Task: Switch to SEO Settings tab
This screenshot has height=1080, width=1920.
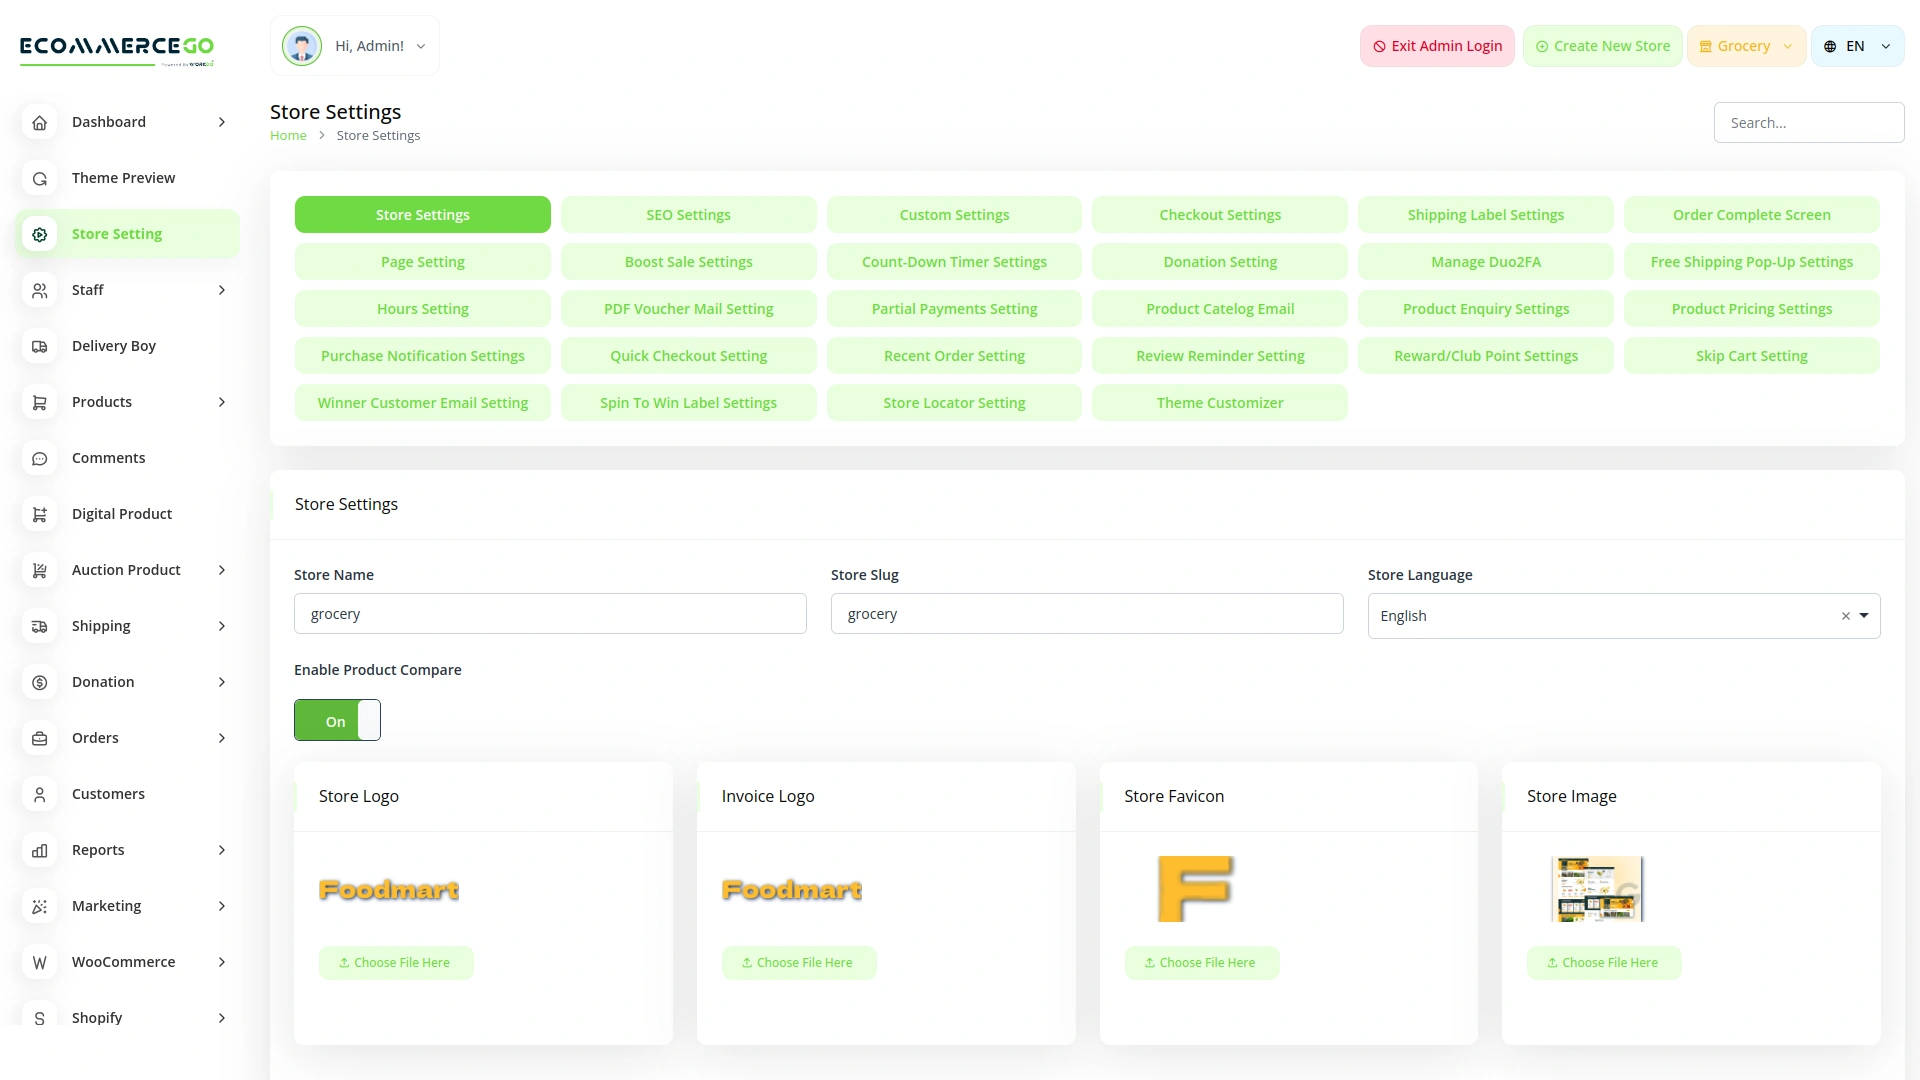Action: tap(688, 215)
